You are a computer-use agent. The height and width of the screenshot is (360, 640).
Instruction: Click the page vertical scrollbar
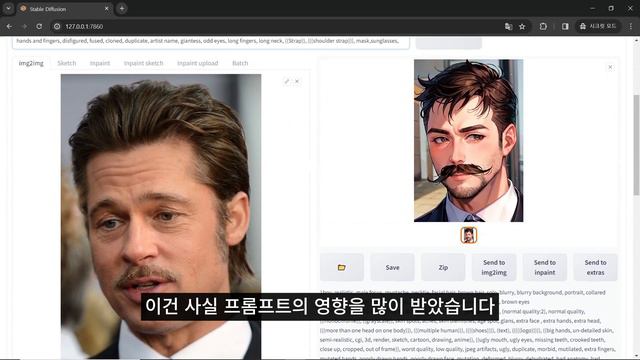(636, 145)
